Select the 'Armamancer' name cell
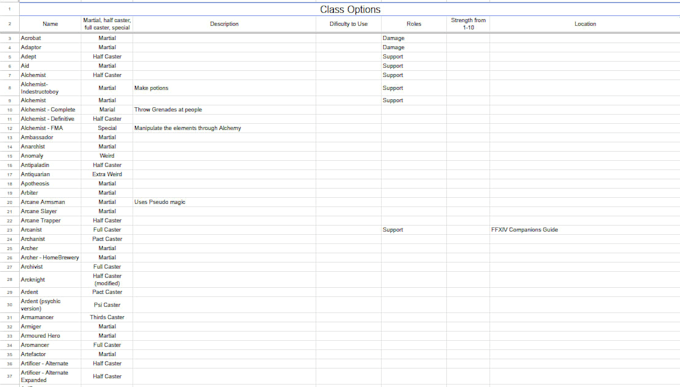Viewport: 680px width, 387px height. 50,318
